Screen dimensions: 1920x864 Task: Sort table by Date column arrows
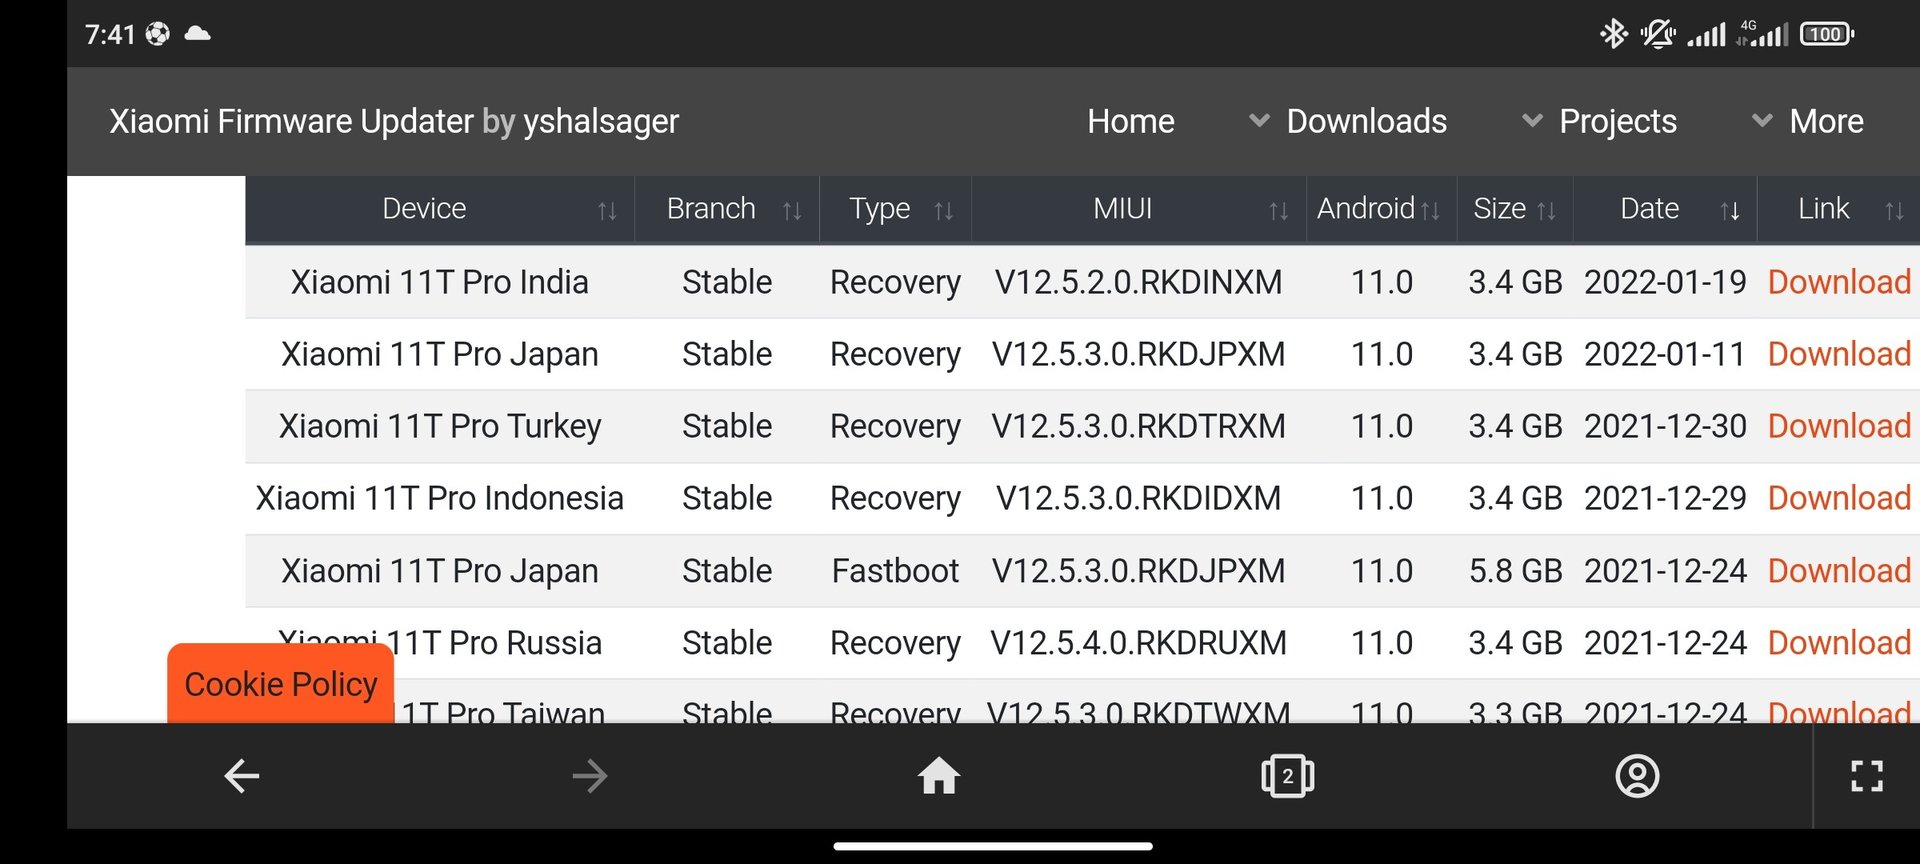[x=1730, y=210]
